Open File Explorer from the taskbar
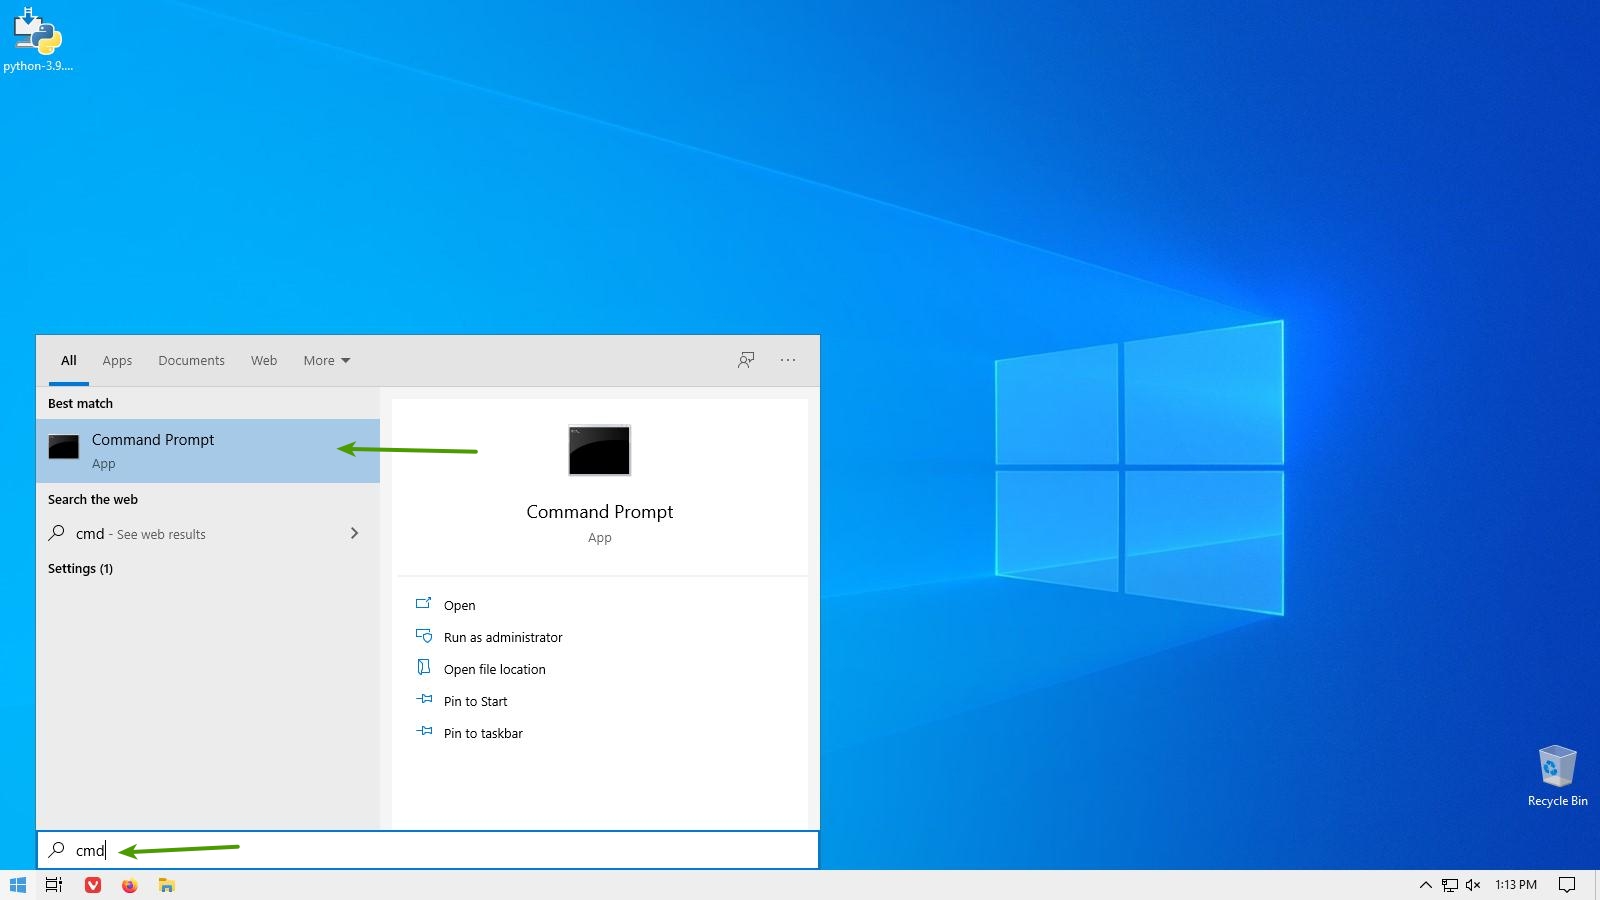The height and width of the screenshot is (900, 1600). tap(167, 885)
